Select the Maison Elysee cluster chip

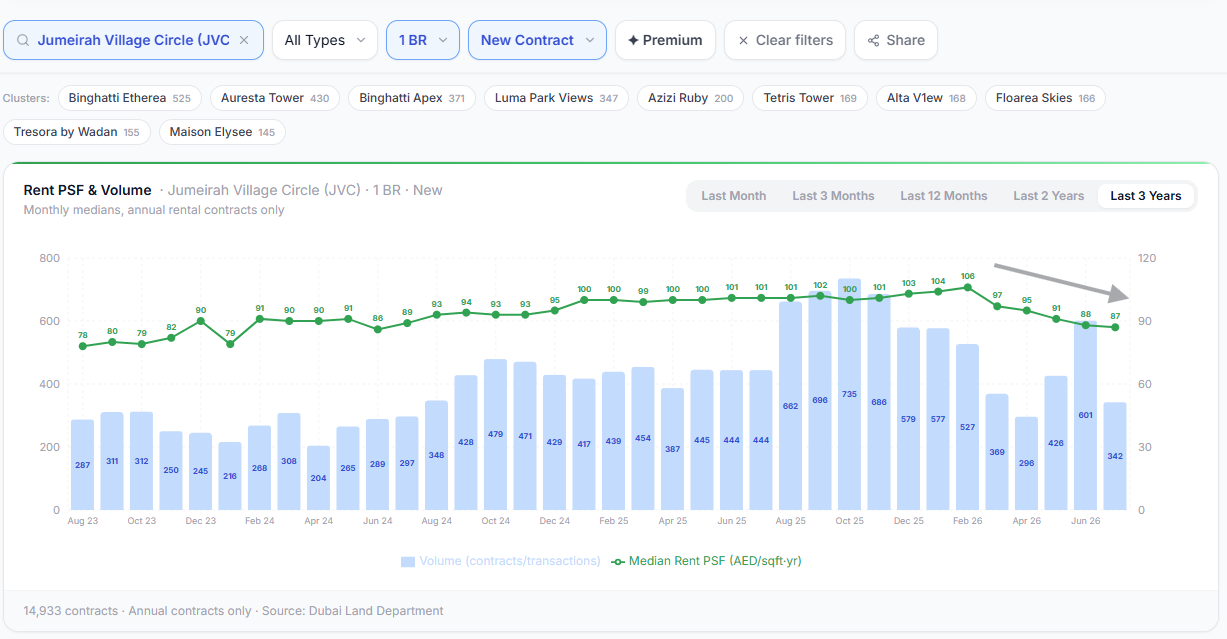(x=222, y=132)
